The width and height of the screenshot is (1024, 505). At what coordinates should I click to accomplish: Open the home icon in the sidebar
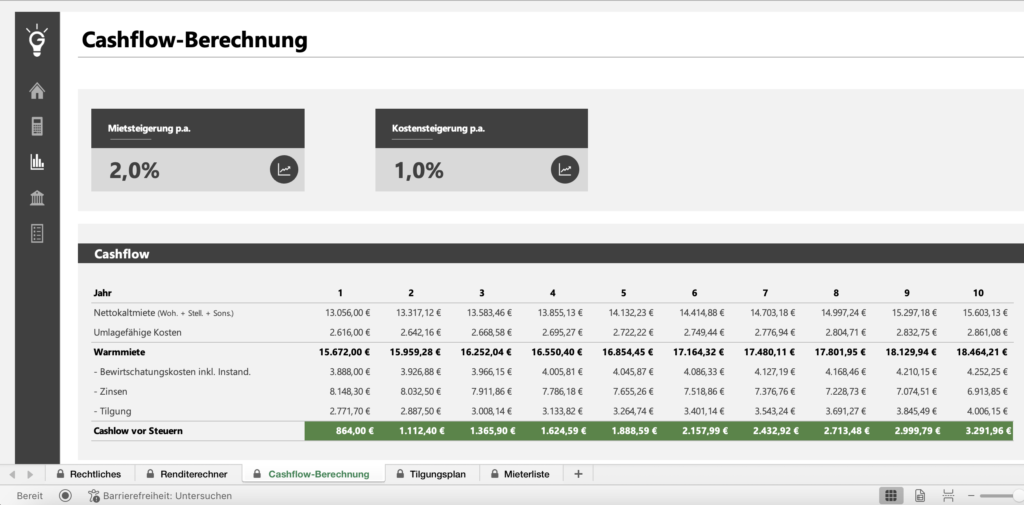pyautogui.click(x=37, y=92)
